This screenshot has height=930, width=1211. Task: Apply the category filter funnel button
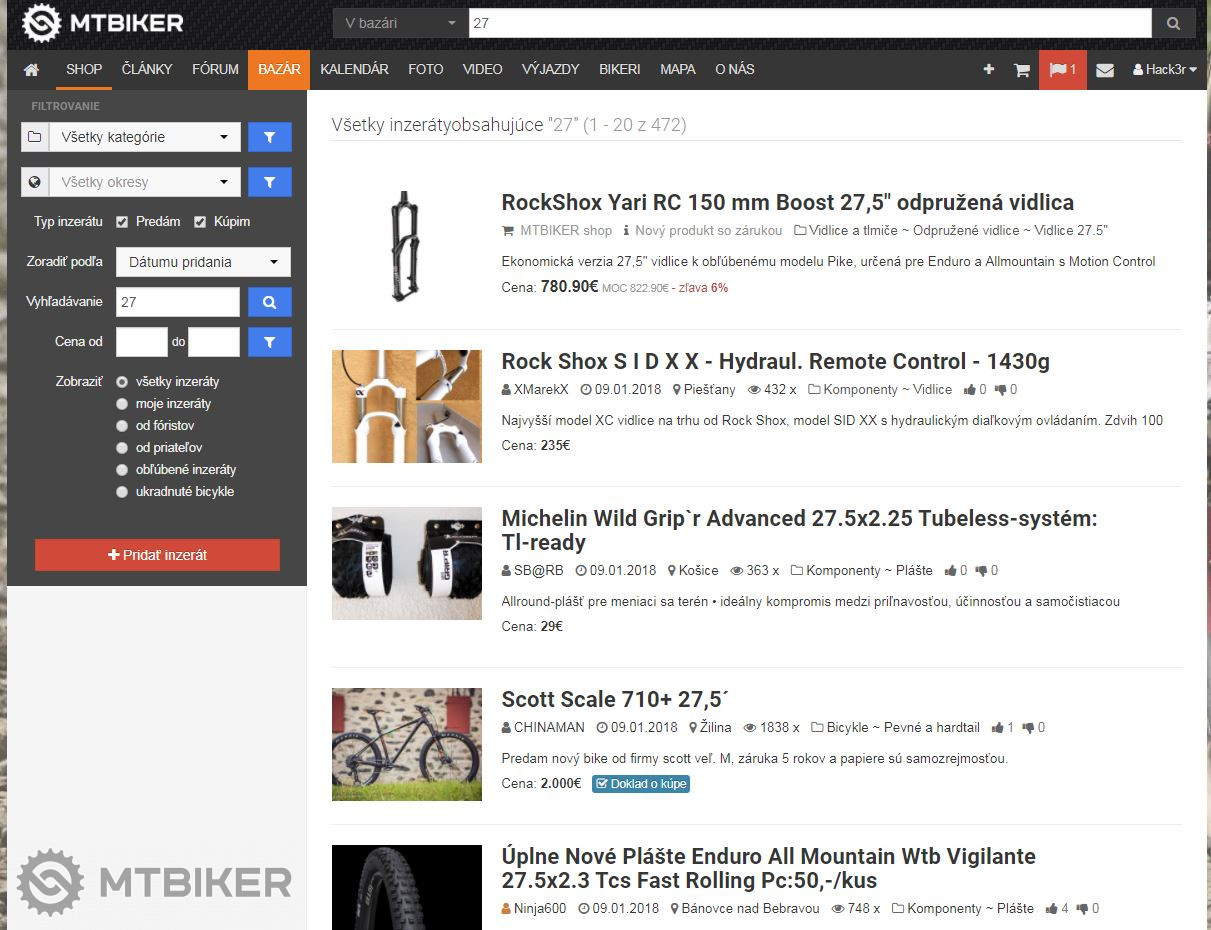point(269,137)
